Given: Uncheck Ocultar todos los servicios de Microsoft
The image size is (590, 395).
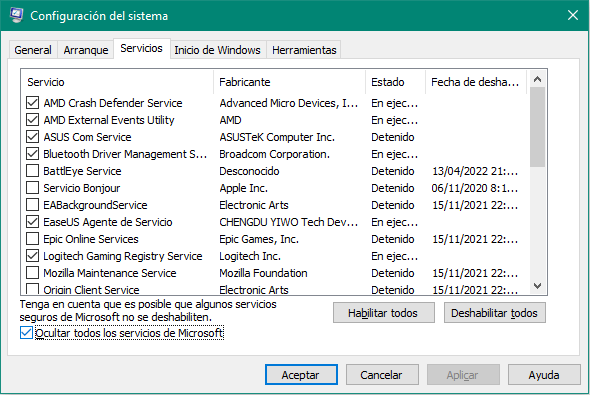Looking at the screenshot, I should tap(26, 333).
